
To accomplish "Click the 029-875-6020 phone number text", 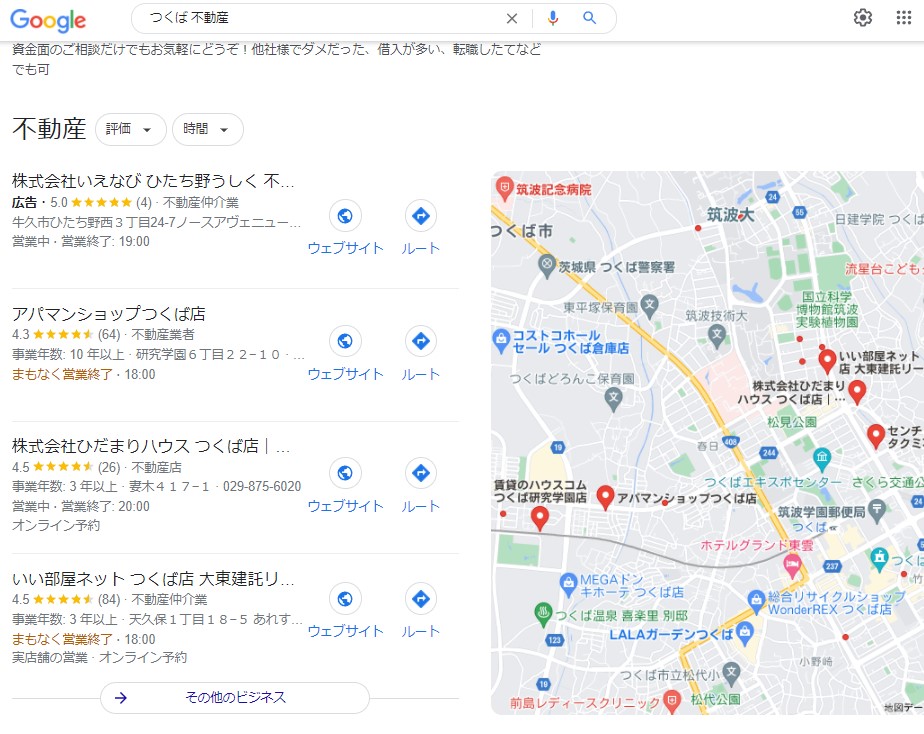I will [262, 487].
